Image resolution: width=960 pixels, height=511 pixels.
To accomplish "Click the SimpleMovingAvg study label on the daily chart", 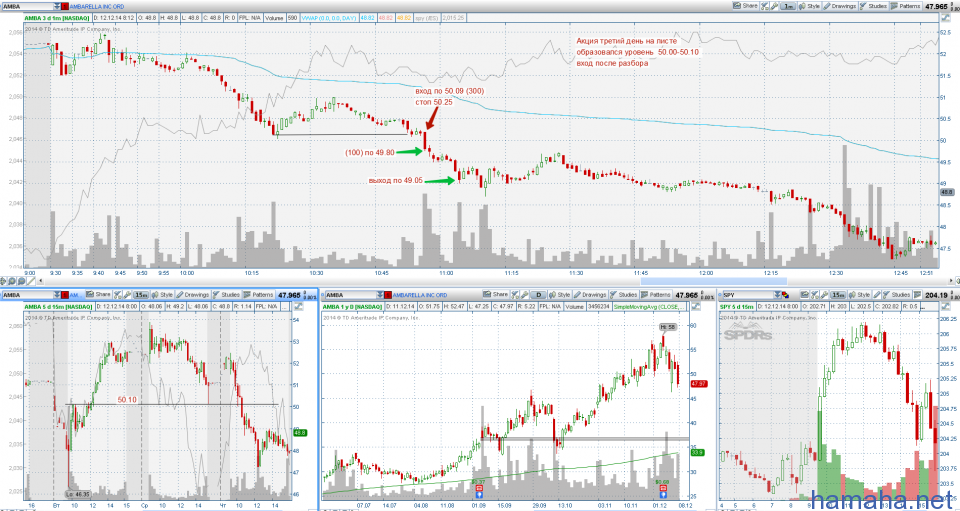I will 650,306.
